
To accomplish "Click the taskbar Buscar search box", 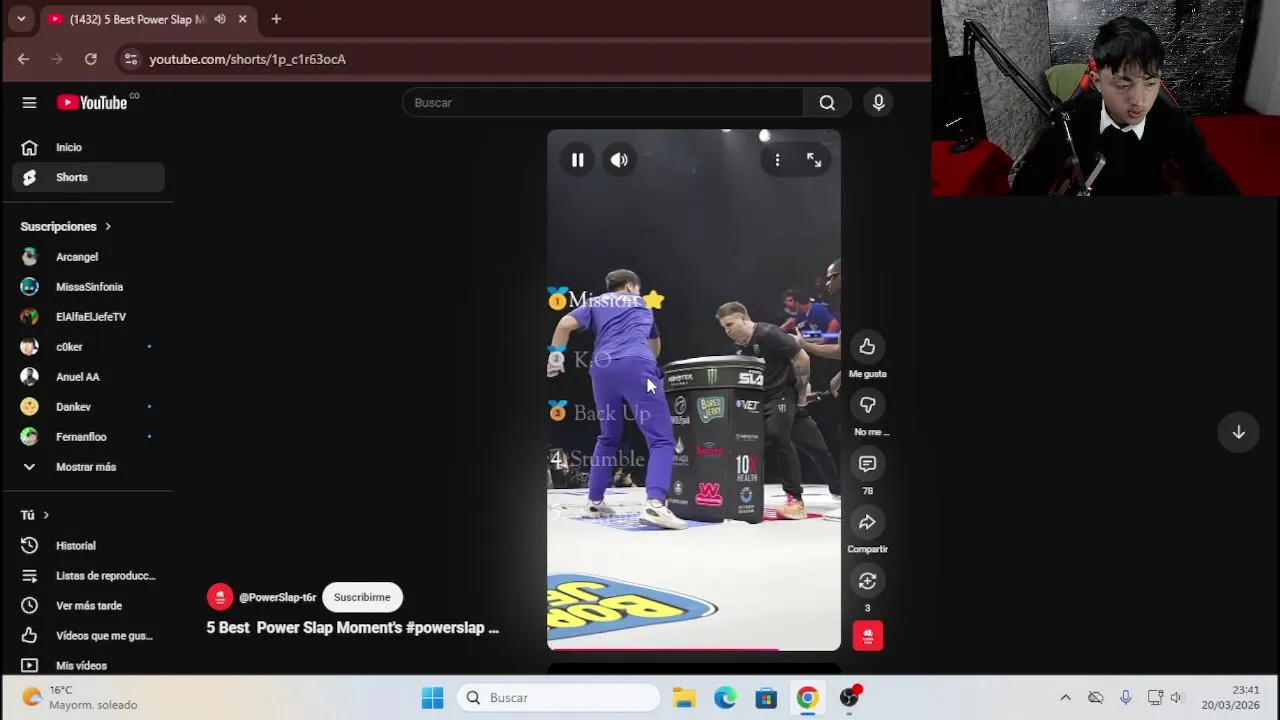I will 559,698.
